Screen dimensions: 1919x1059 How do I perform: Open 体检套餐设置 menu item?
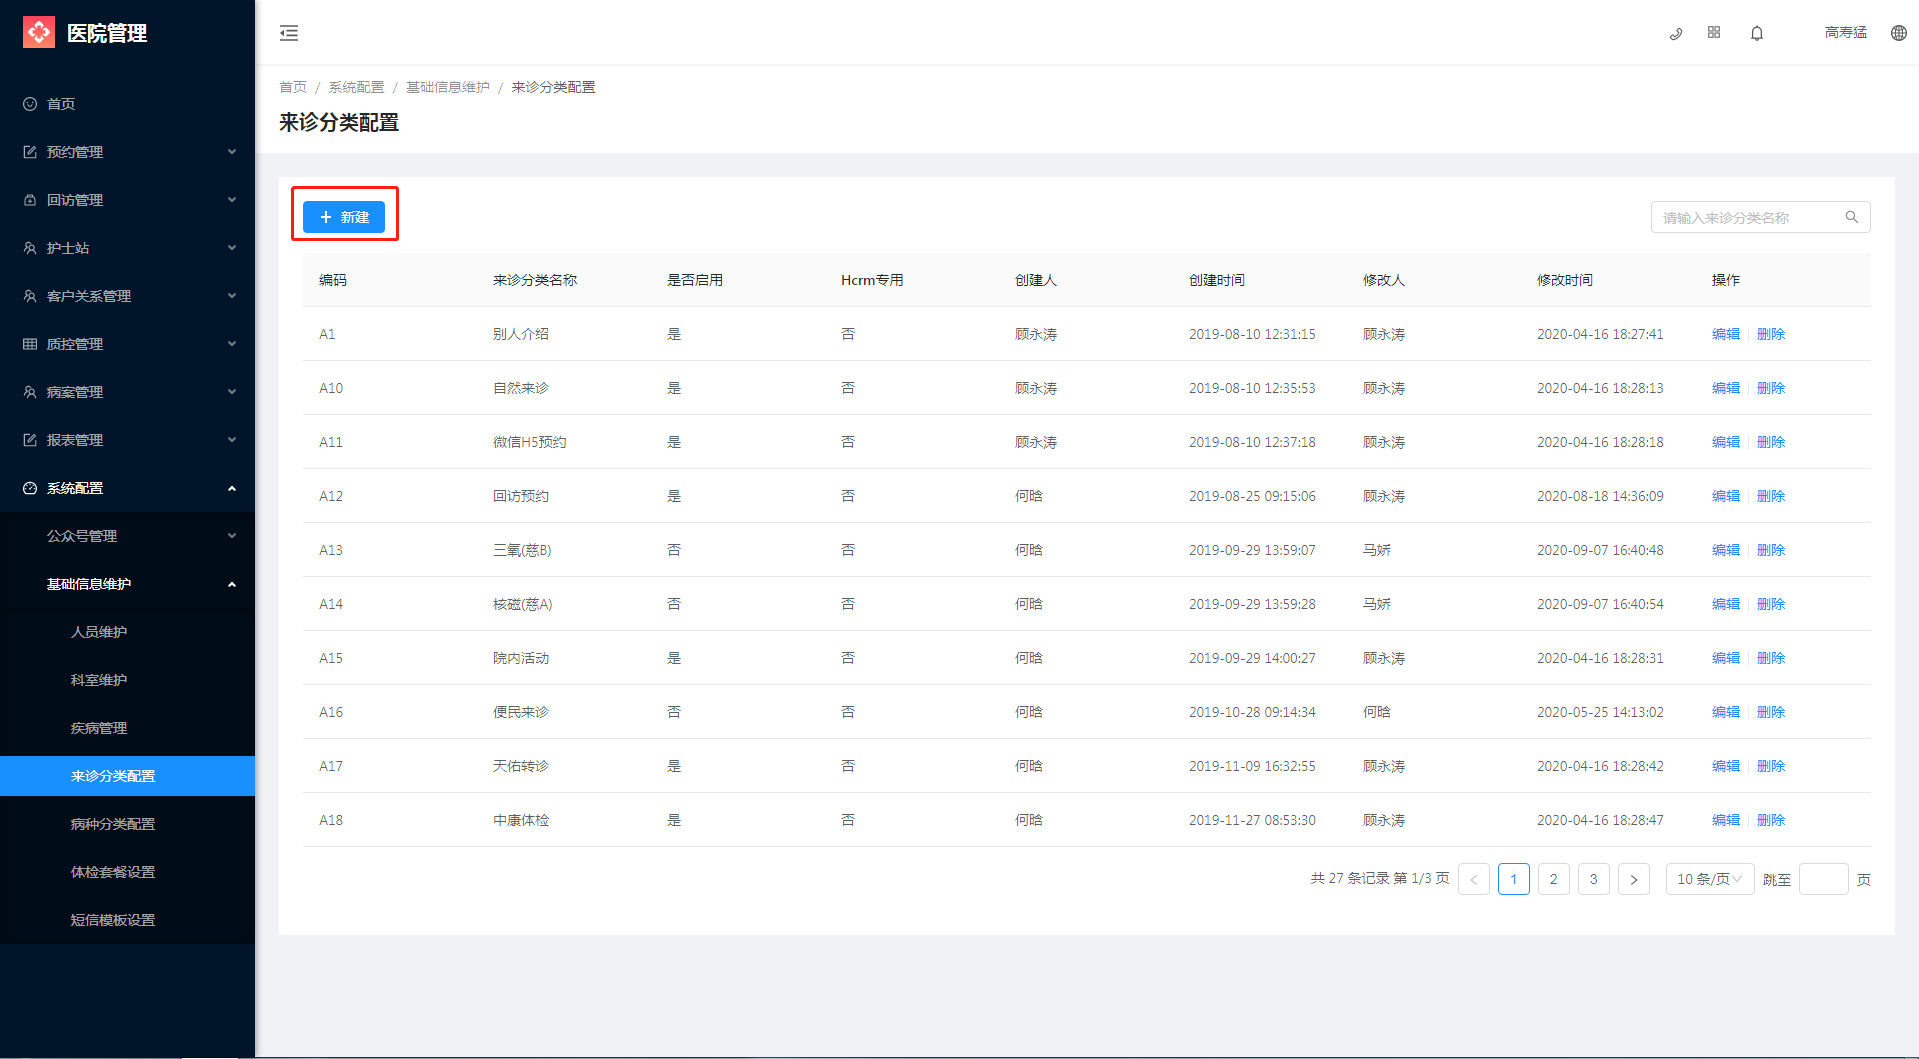pos(128,872)
